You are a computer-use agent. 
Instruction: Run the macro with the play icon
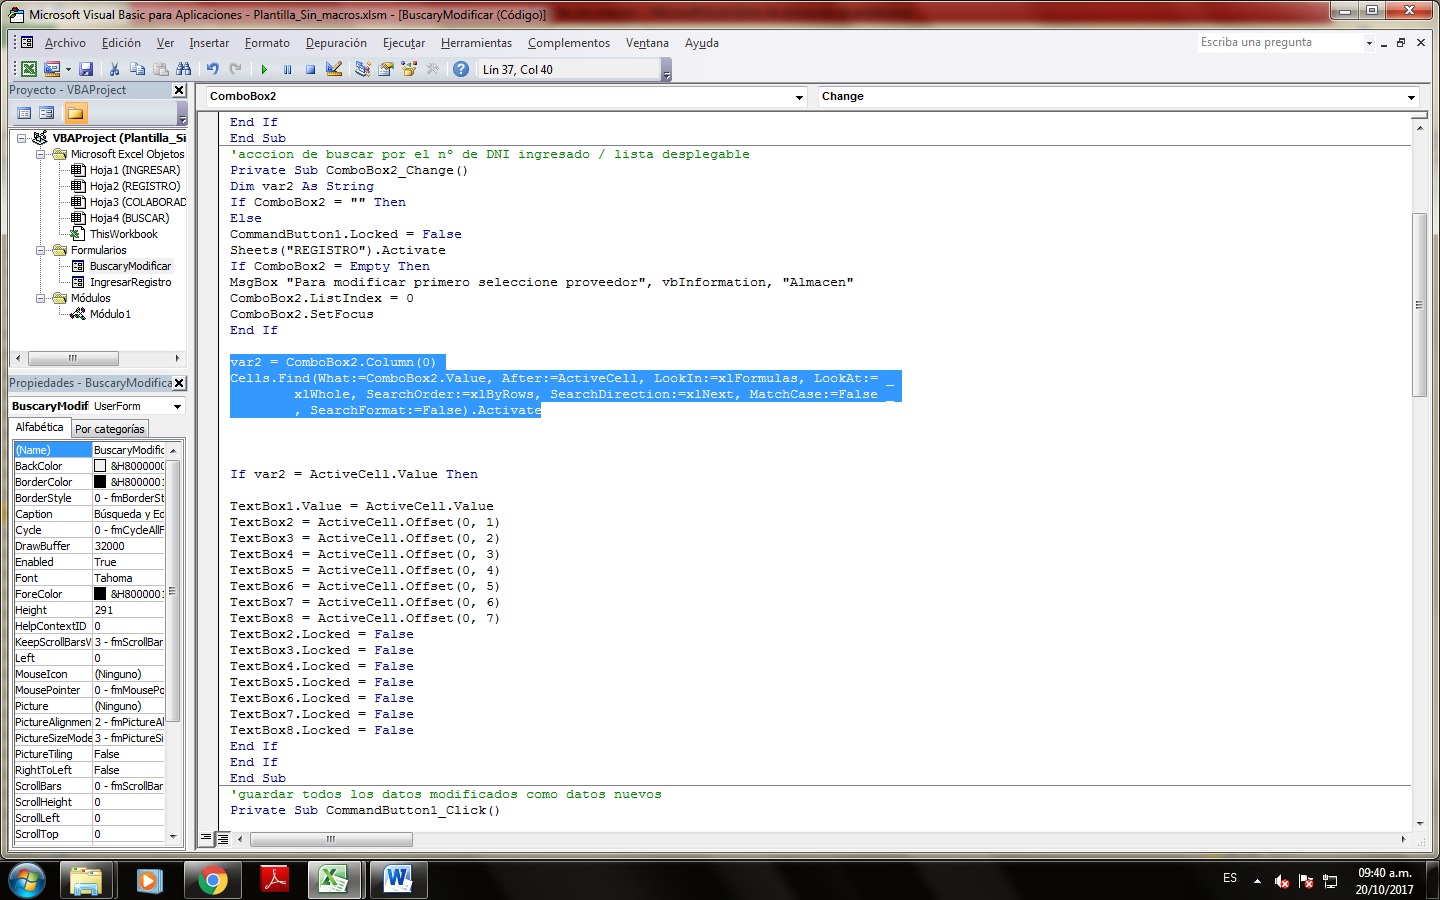[x=264, y=69]
